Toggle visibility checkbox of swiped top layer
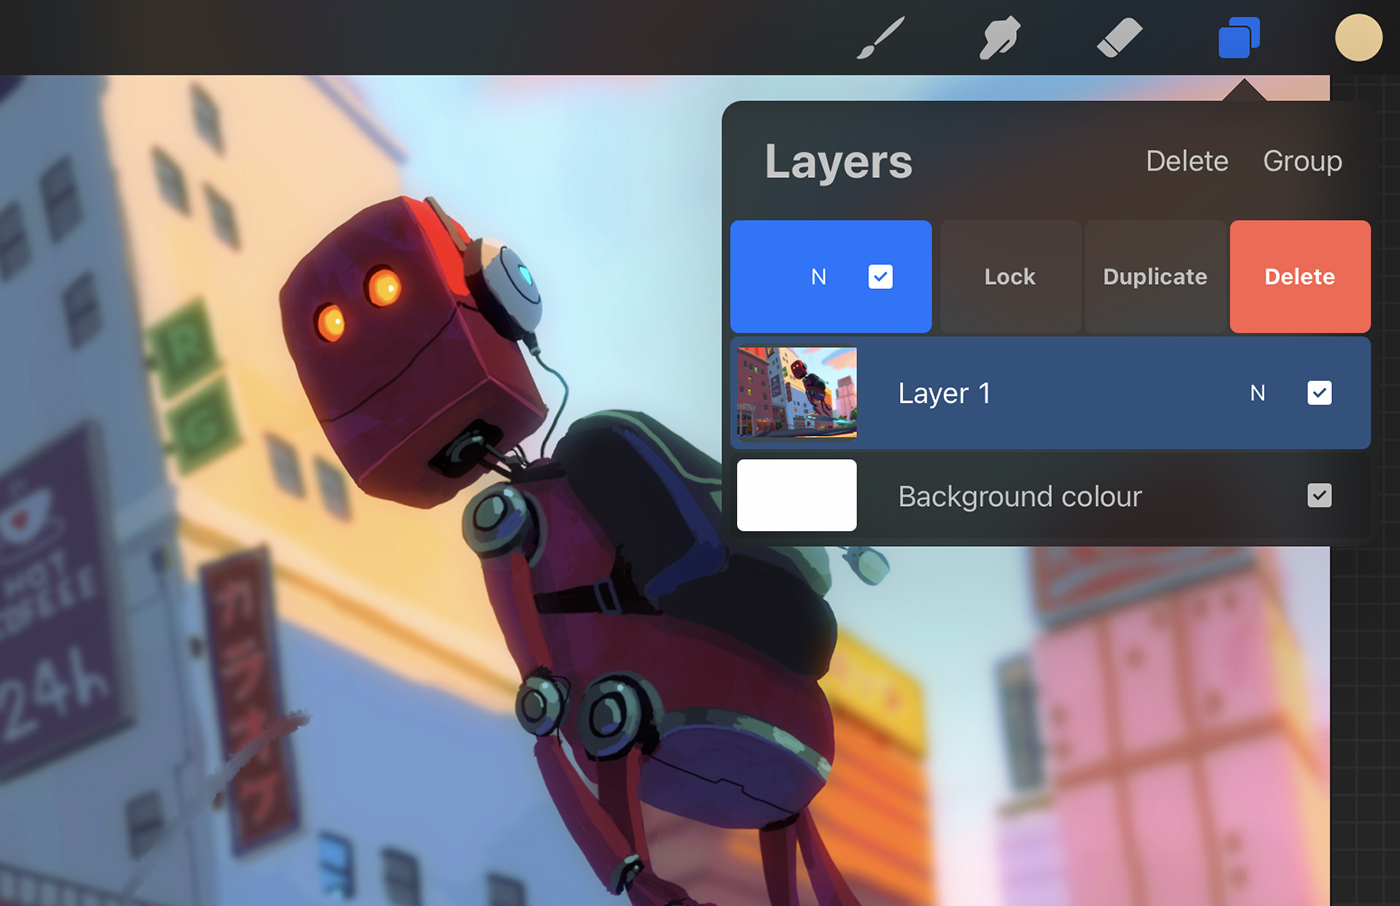Screen dimensions: 1400x906 tap(880, 277)
